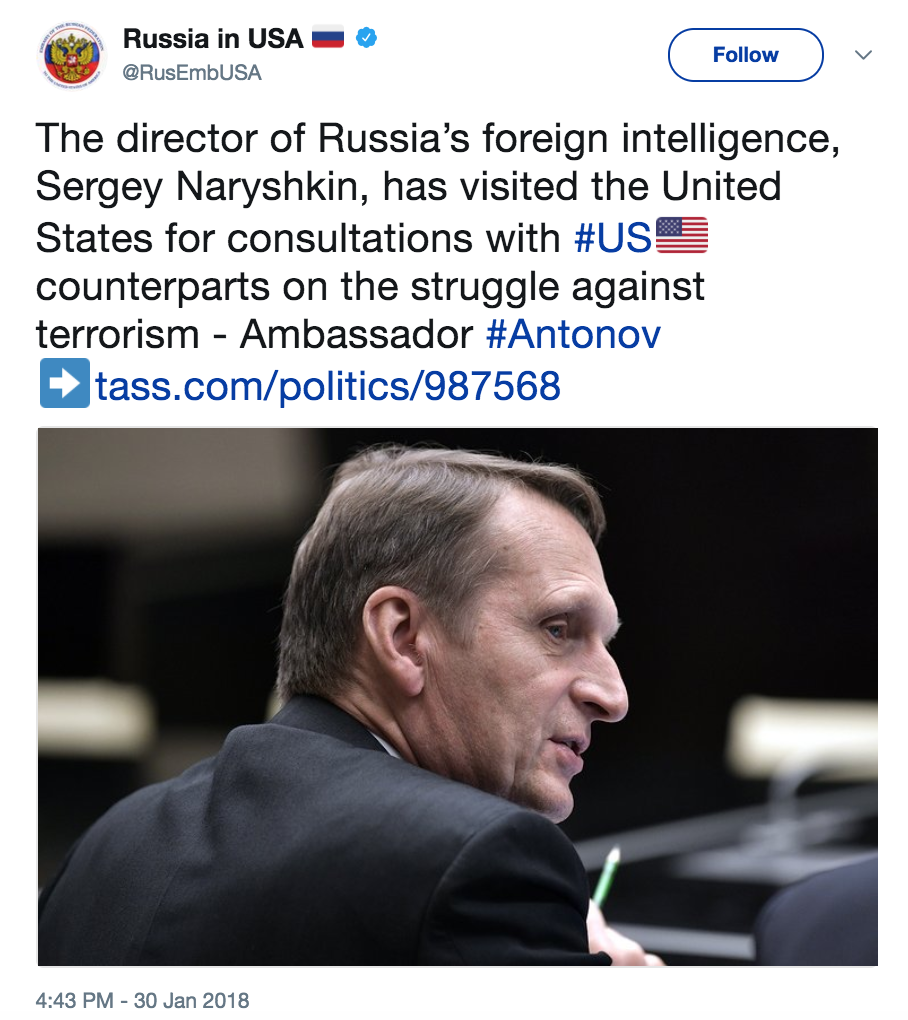Click the US flag emoji in tweet
Image resolution: width=908 pixels, height=1020 pixels.
point(682,235)
